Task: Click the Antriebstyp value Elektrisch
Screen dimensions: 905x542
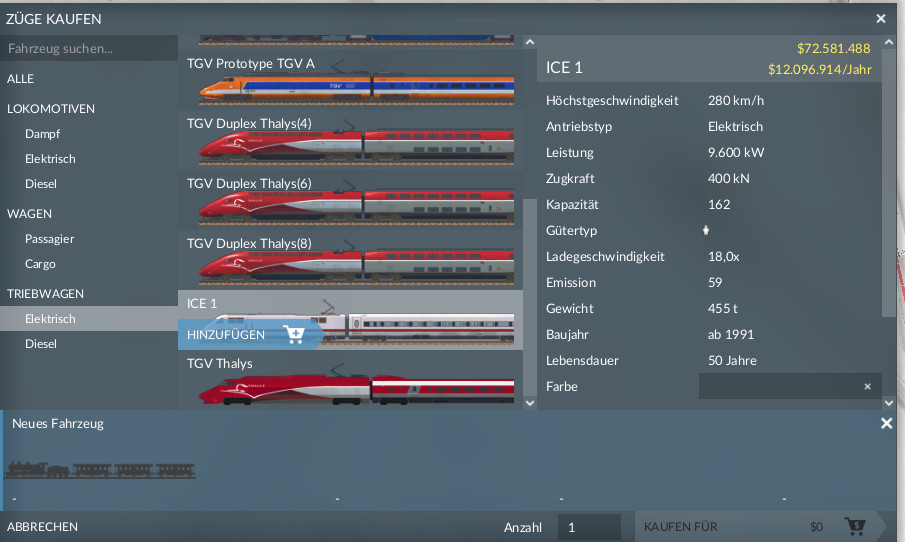Action: click(x=735, y=126)
